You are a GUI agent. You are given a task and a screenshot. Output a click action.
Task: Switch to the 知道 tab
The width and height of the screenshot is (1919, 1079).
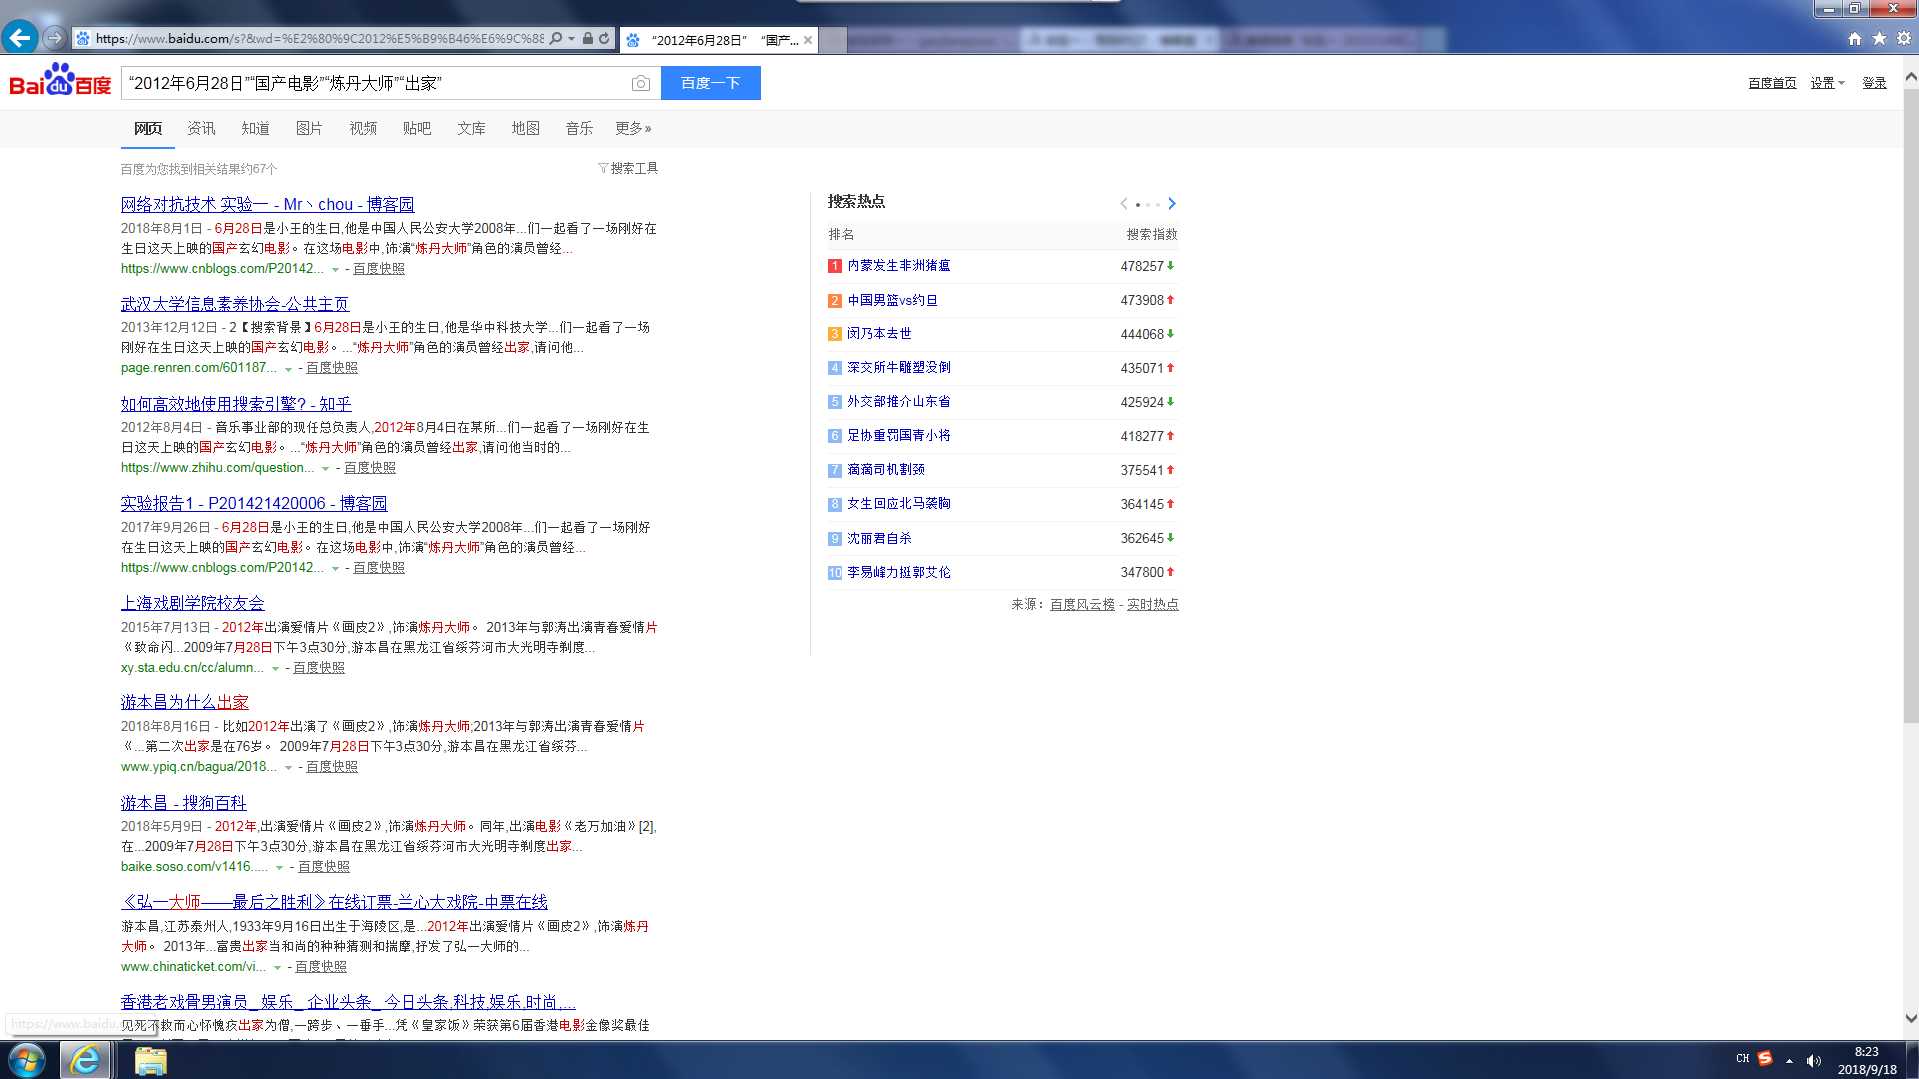click(255, 128)
